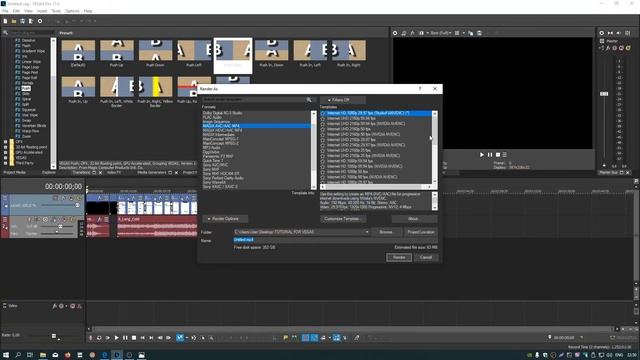
Task: Click the Cancel button in Render As dialog
Action: coord(426,257)
